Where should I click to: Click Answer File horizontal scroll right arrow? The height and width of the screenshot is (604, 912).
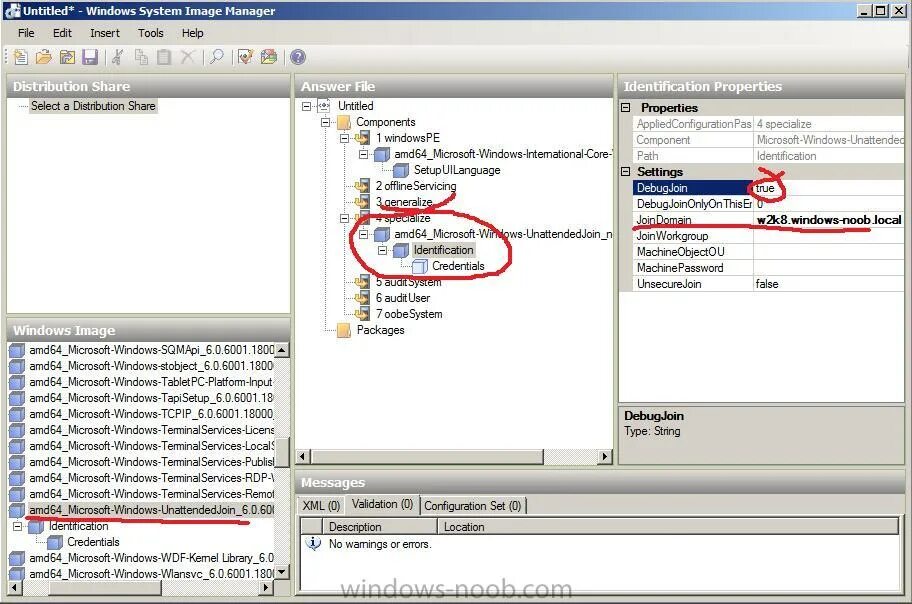tap(605, 457)
